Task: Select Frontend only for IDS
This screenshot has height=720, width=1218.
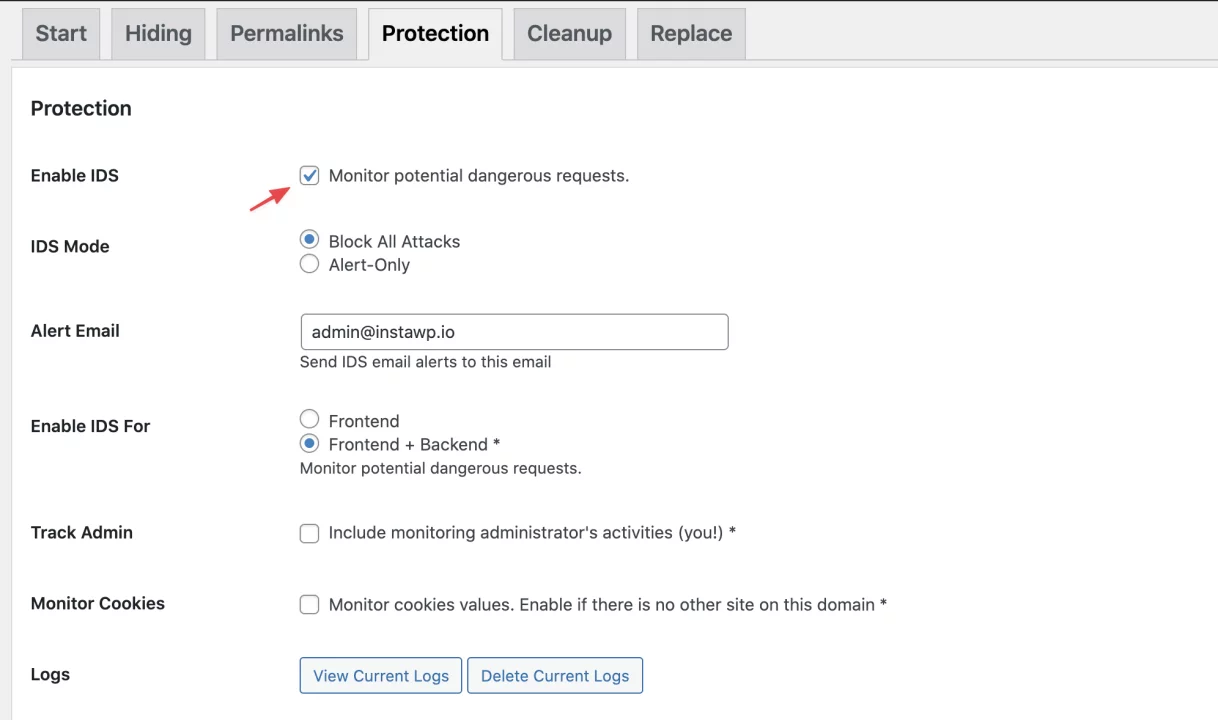Action: 310,419
